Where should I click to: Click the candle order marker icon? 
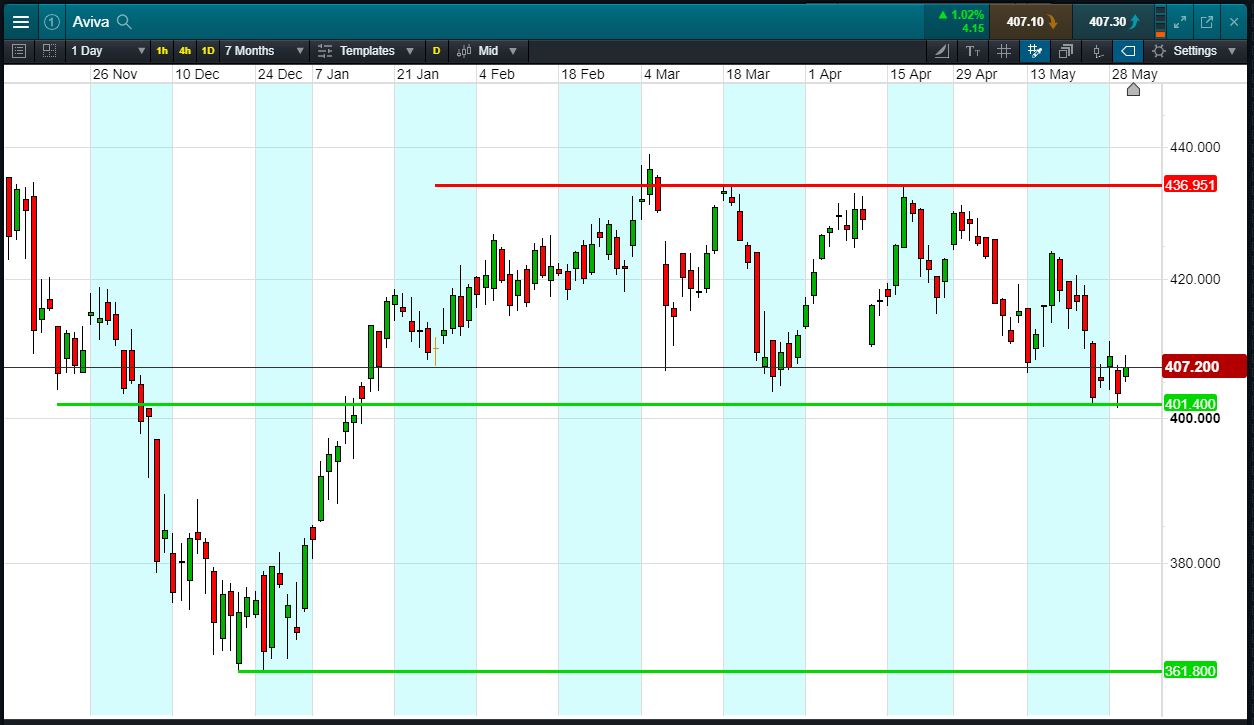1098,50
